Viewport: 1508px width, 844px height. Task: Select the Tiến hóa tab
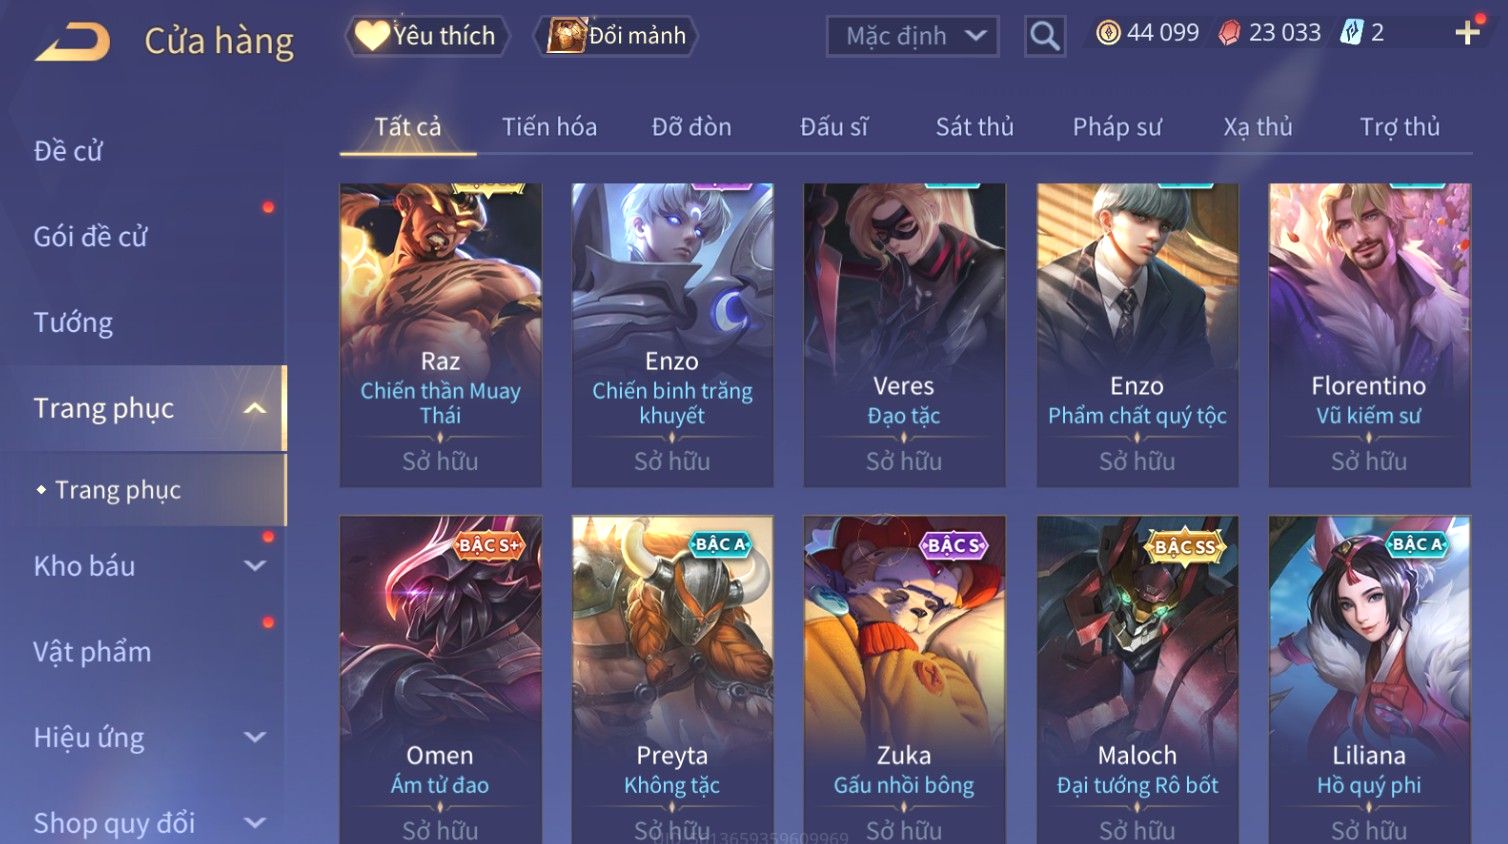549,127
